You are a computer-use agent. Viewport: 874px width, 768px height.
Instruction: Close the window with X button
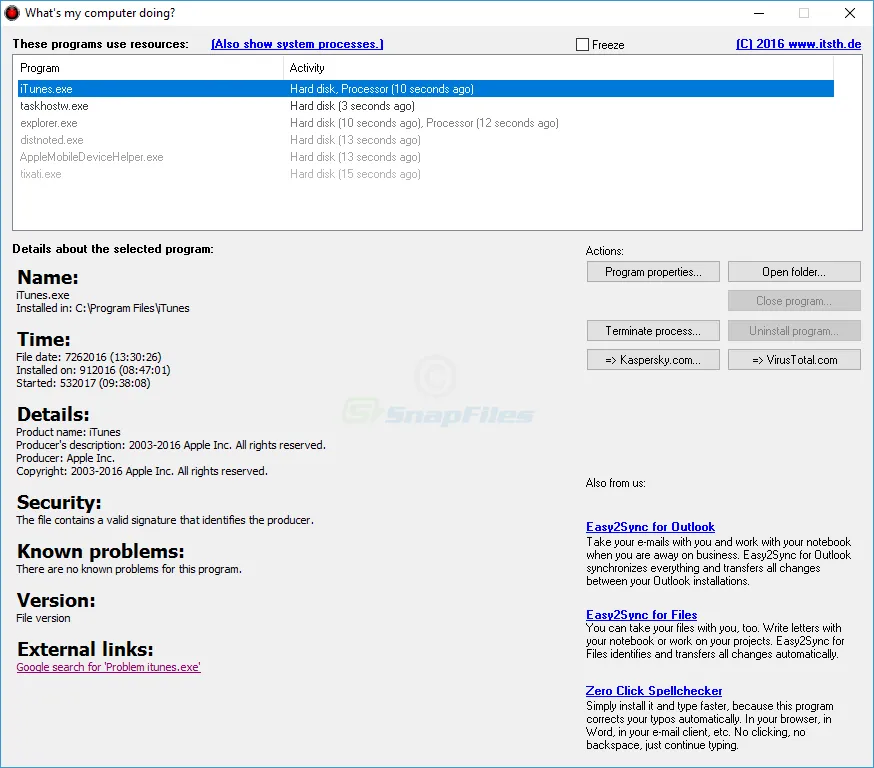coord(849,13)
